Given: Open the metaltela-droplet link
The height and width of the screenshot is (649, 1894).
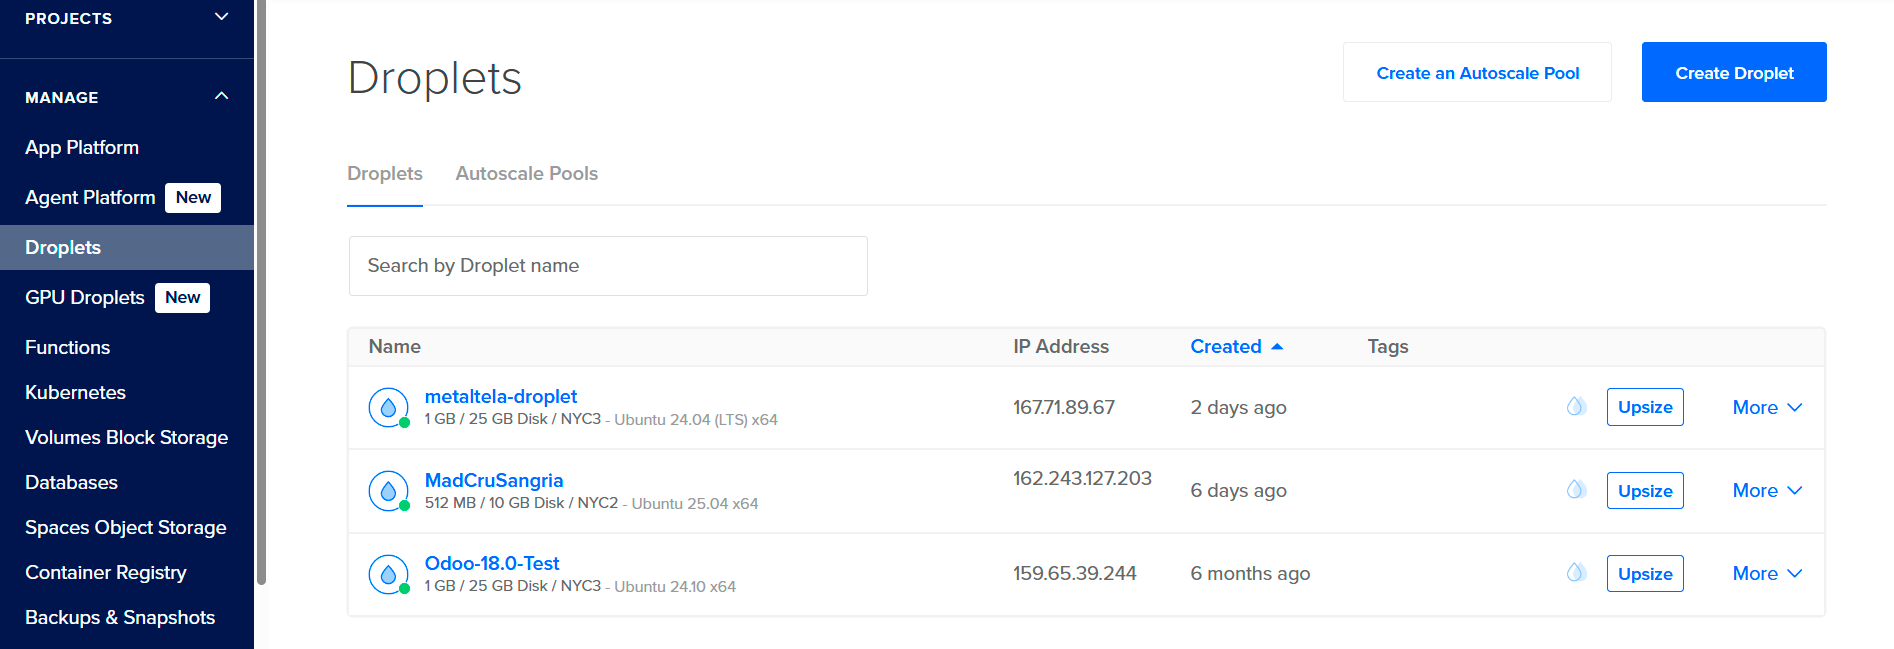Looking at the screenshot, I should click(x=501, y=396).
